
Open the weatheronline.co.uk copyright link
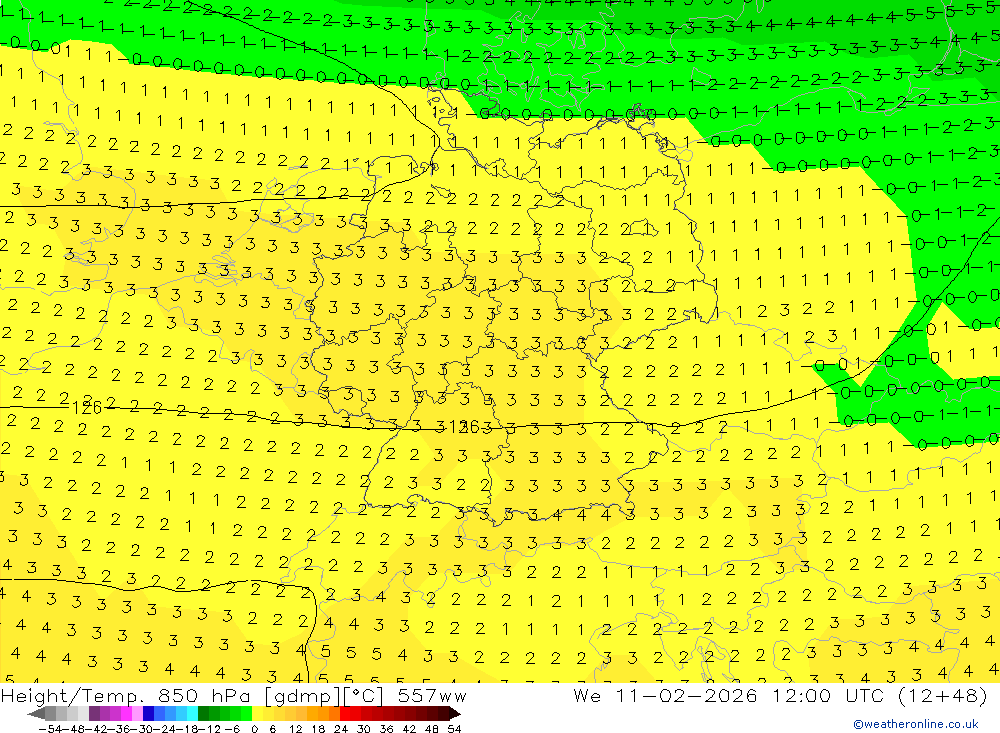(x=916, y=723)
